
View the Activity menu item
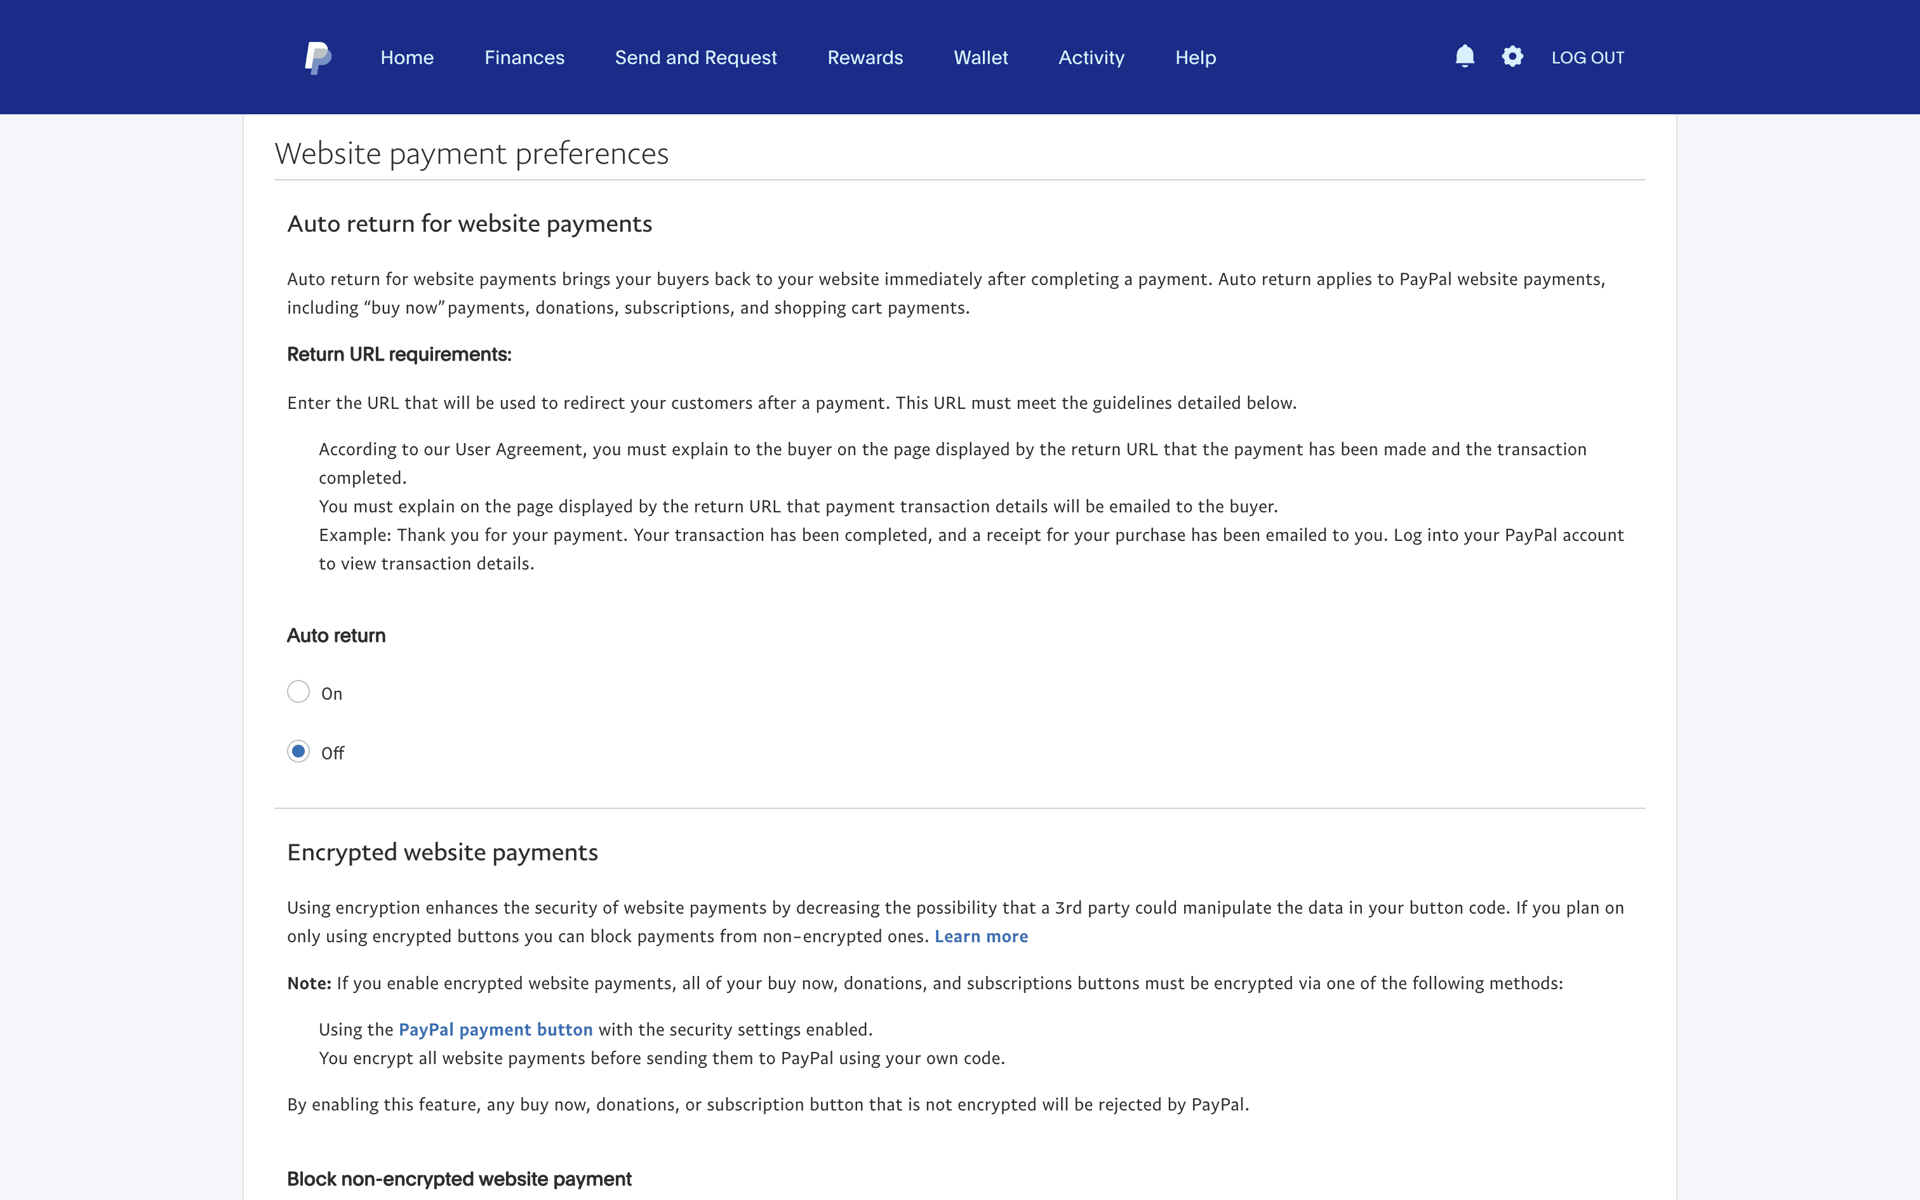pos(1092,58)
